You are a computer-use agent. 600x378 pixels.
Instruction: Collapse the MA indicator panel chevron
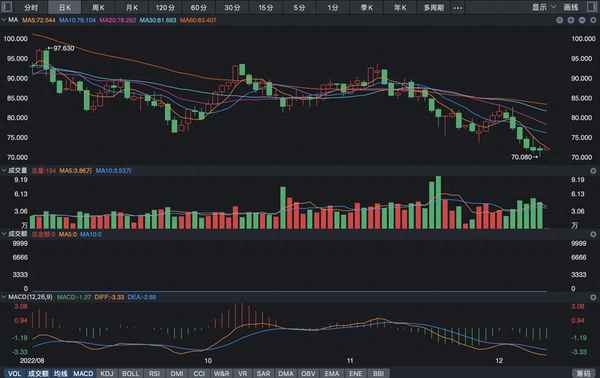click(x=3, y=20)
